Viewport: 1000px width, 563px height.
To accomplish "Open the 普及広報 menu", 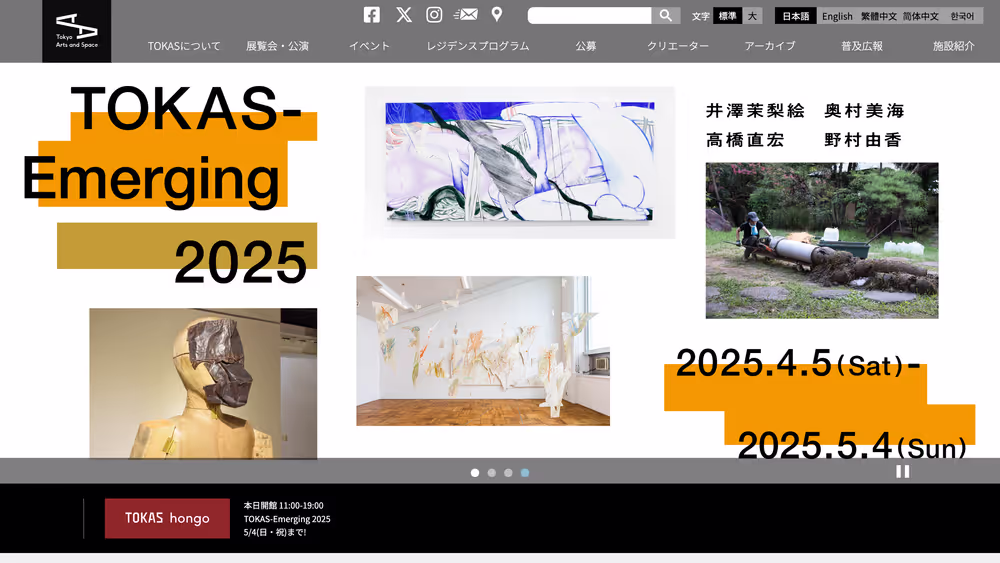I will [862, 46].
